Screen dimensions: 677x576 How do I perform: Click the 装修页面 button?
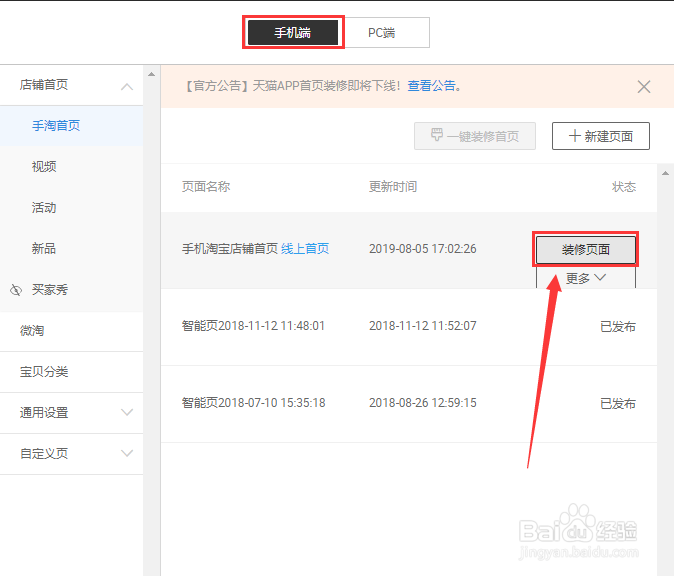tap(586, 249)
